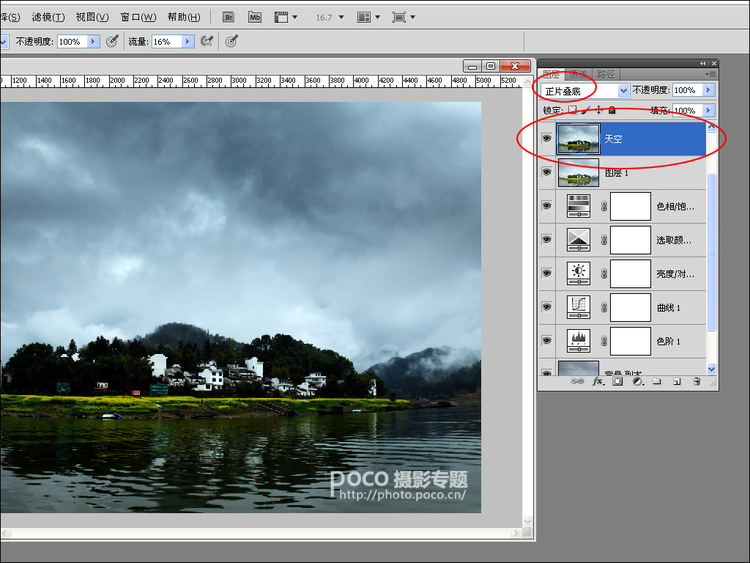
Task: Hide the 图层 1 layer
Action: 547,172
